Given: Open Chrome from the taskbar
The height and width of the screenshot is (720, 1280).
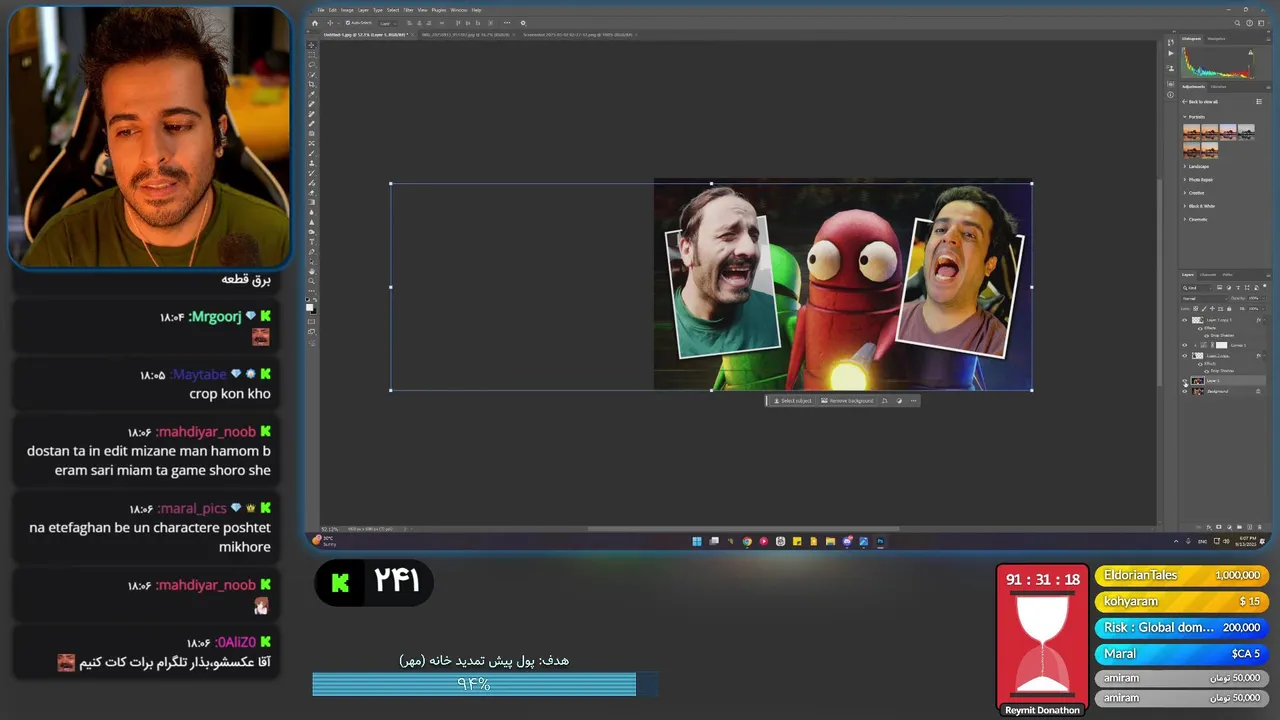Looking at the screenshot, I should tap(746, 542).
